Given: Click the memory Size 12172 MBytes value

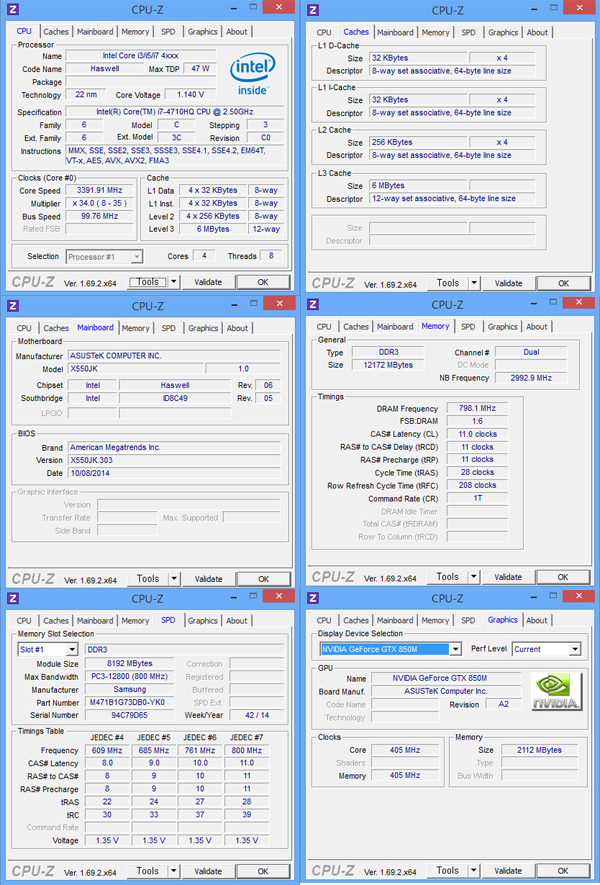Looking at the screenshot, I should [388, 365].
